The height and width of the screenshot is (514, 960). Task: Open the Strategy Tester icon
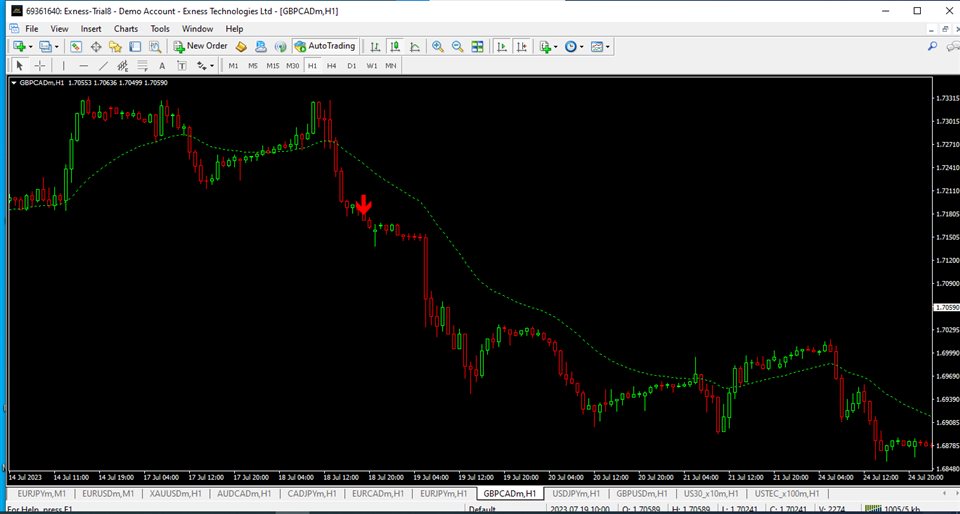(x=154, y=47)
